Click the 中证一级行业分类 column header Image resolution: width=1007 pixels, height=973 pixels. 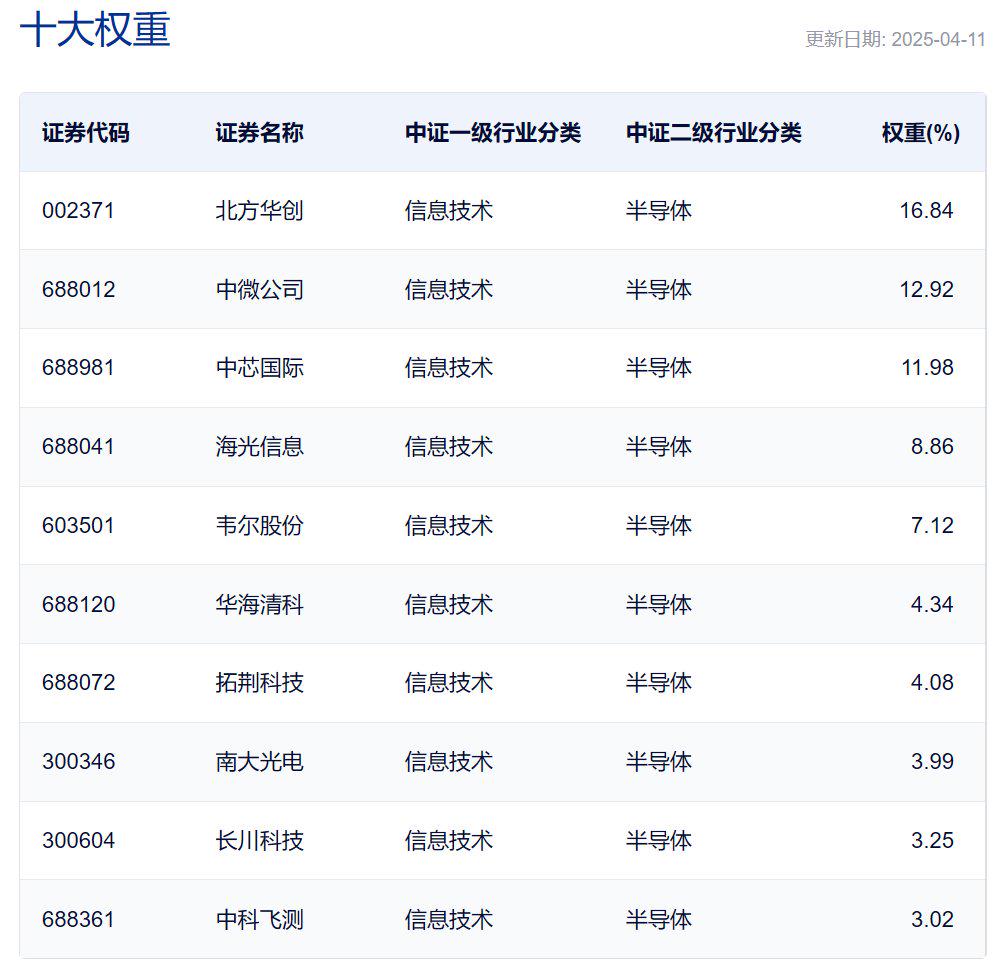(x=493, y=133)
